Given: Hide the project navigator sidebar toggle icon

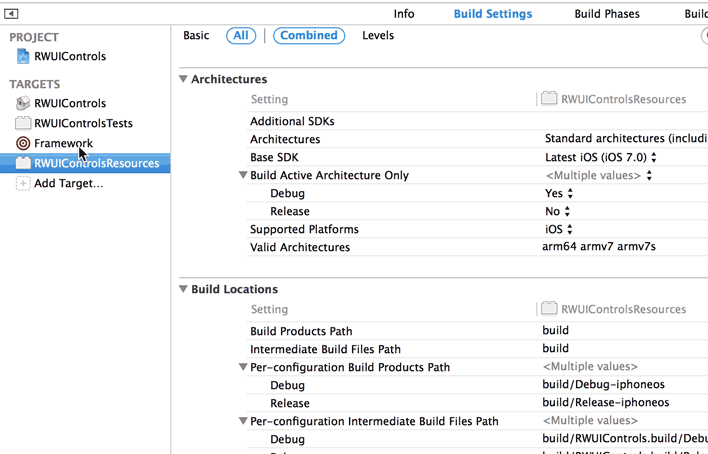Looking at the screenshot, I should click(11, 14).
